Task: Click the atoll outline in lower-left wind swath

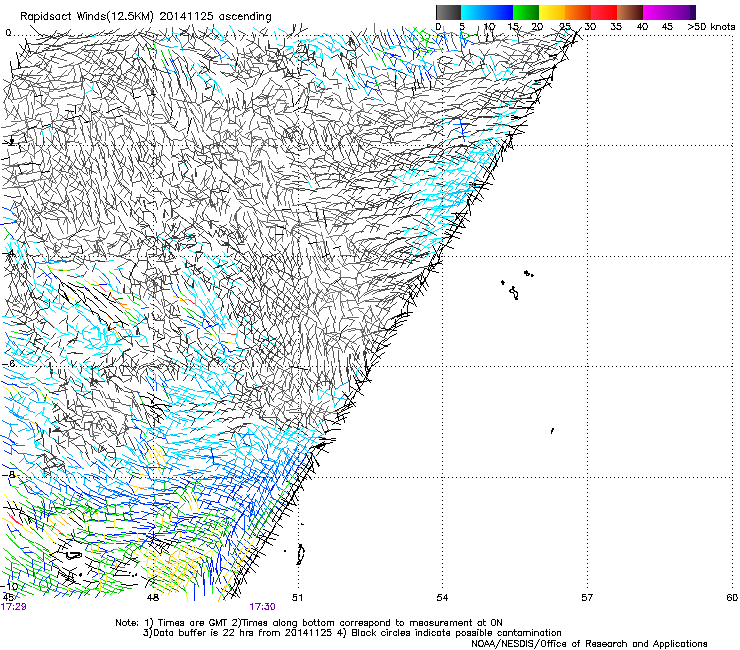Action: [73, 555]
